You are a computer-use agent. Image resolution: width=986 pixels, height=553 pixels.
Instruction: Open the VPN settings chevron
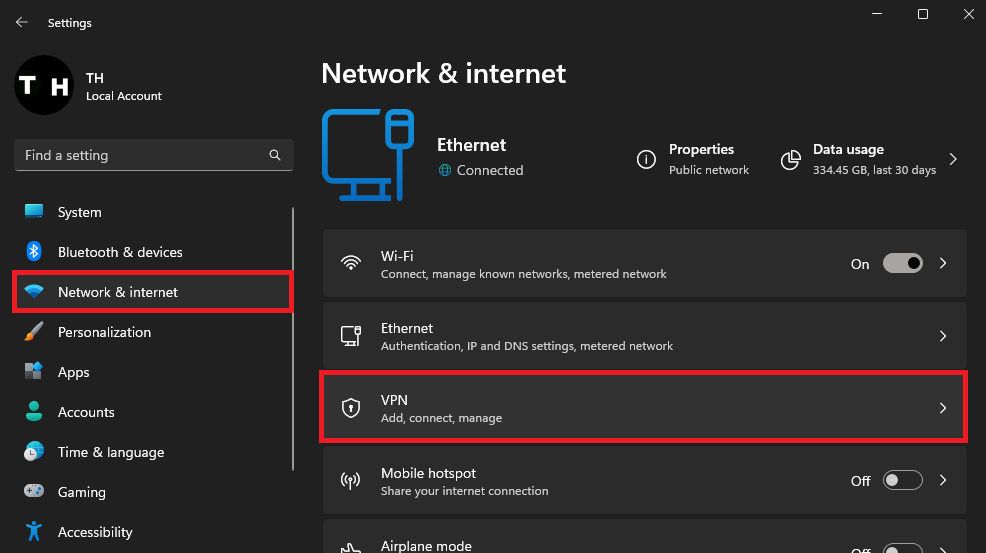[943, 408]
